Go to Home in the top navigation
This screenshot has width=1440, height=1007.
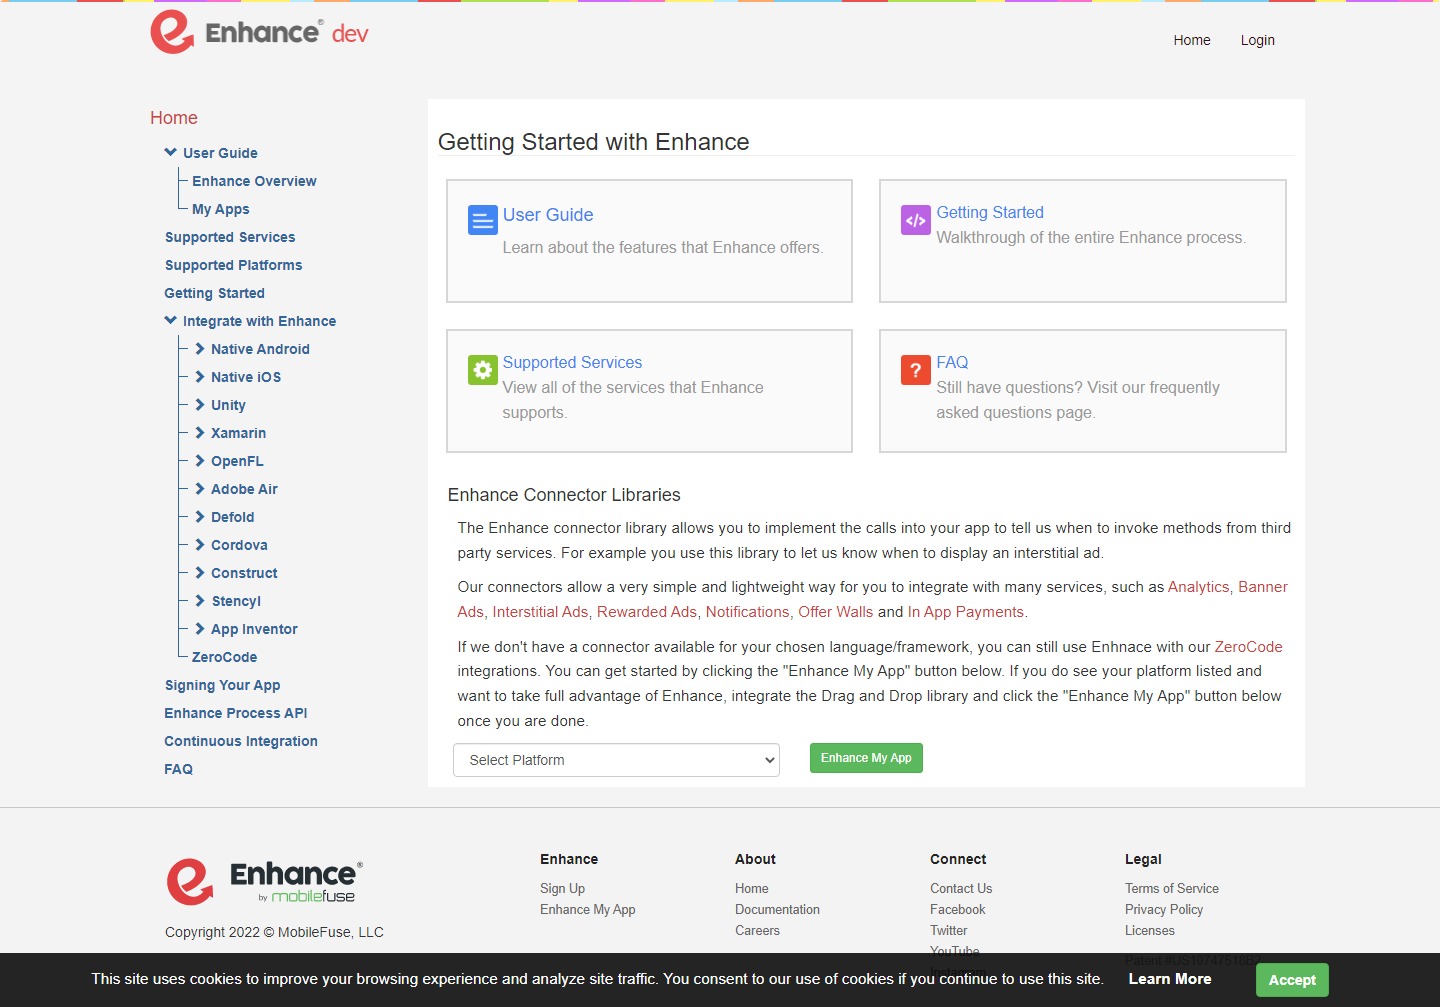tap(1191, 40)
